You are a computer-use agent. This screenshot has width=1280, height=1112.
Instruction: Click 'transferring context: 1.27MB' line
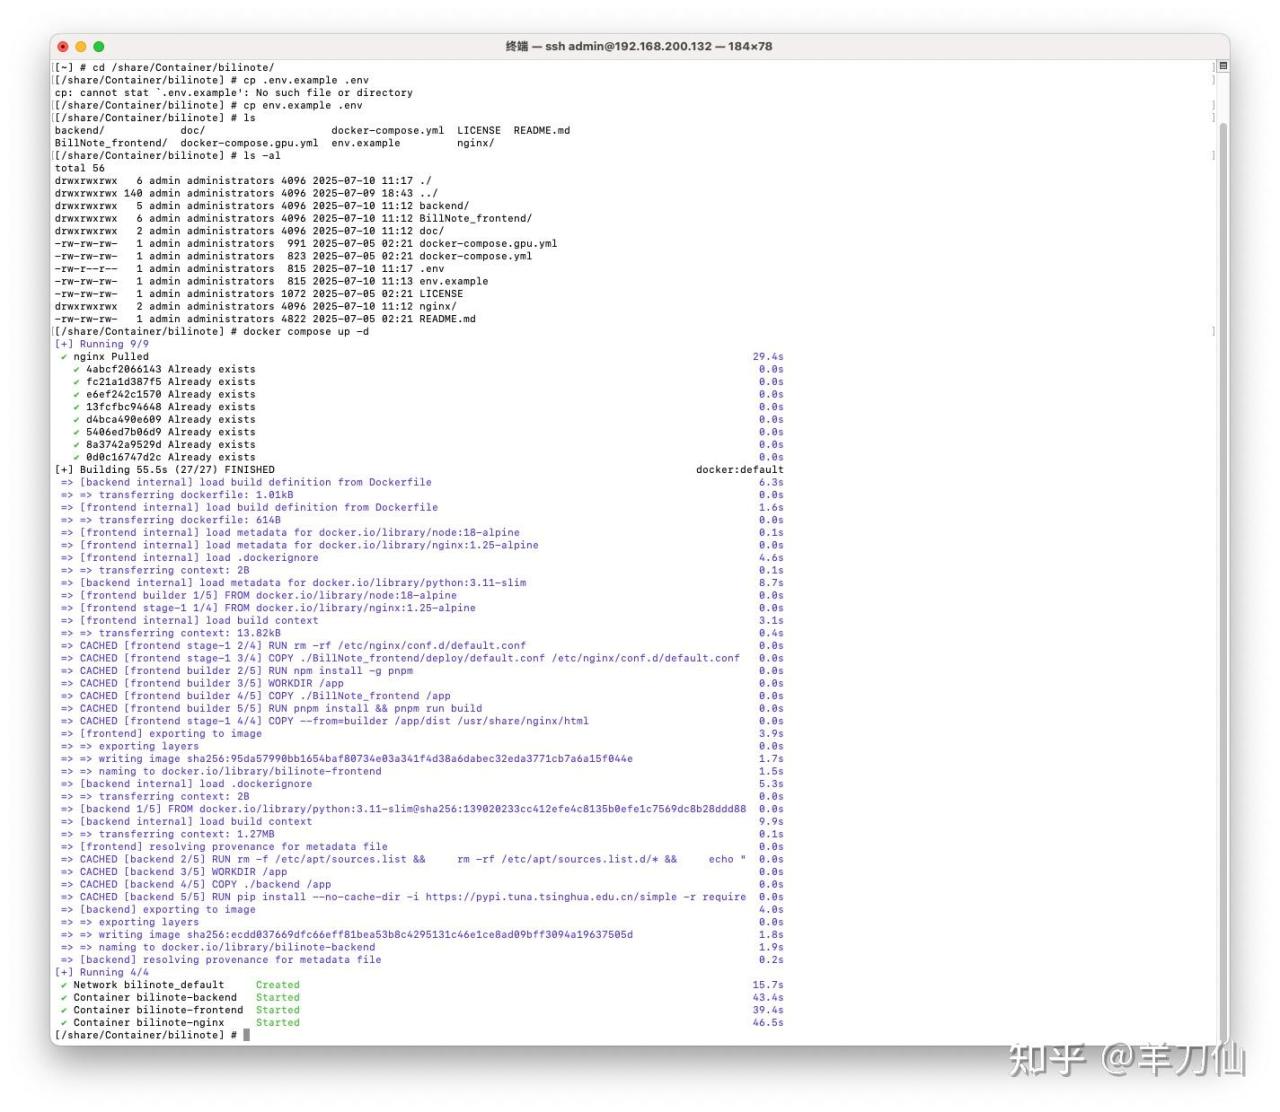click(x=167, y=834)
